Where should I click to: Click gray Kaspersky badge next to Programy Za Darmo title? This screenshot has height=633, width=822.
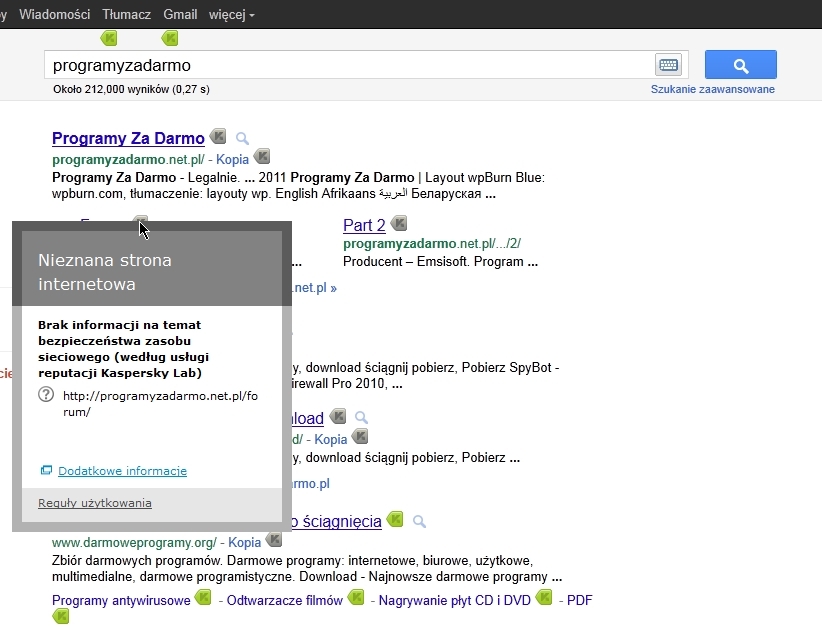pos(218,136)
